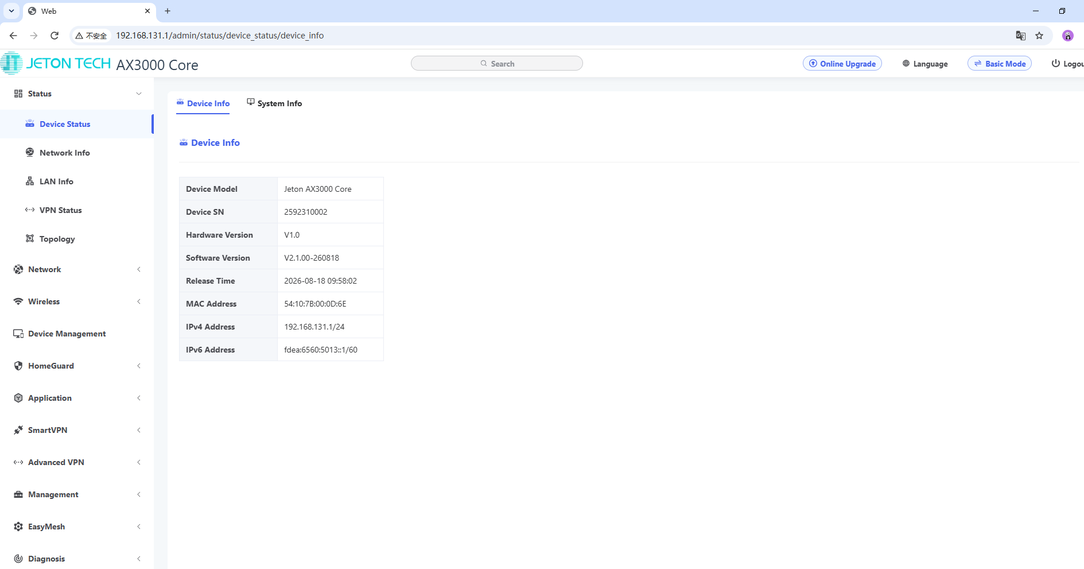Expand the EasyMesh menu chevron
Screen dimensions: 1084x569
138,526
